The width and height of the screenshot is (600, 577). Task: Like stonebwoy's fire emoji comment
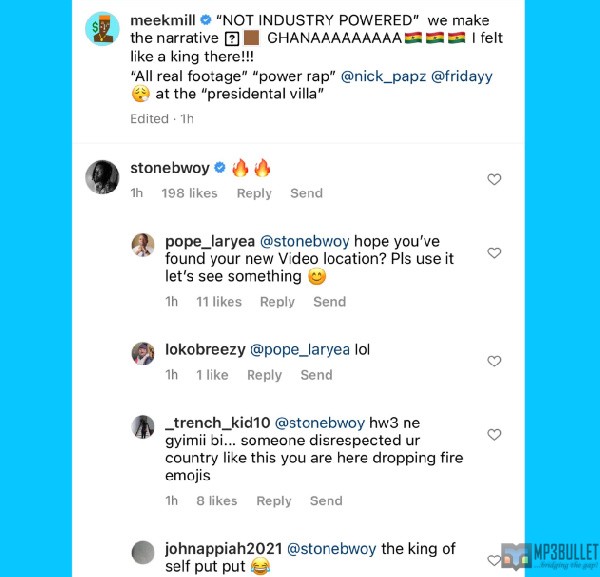point(494,179)
